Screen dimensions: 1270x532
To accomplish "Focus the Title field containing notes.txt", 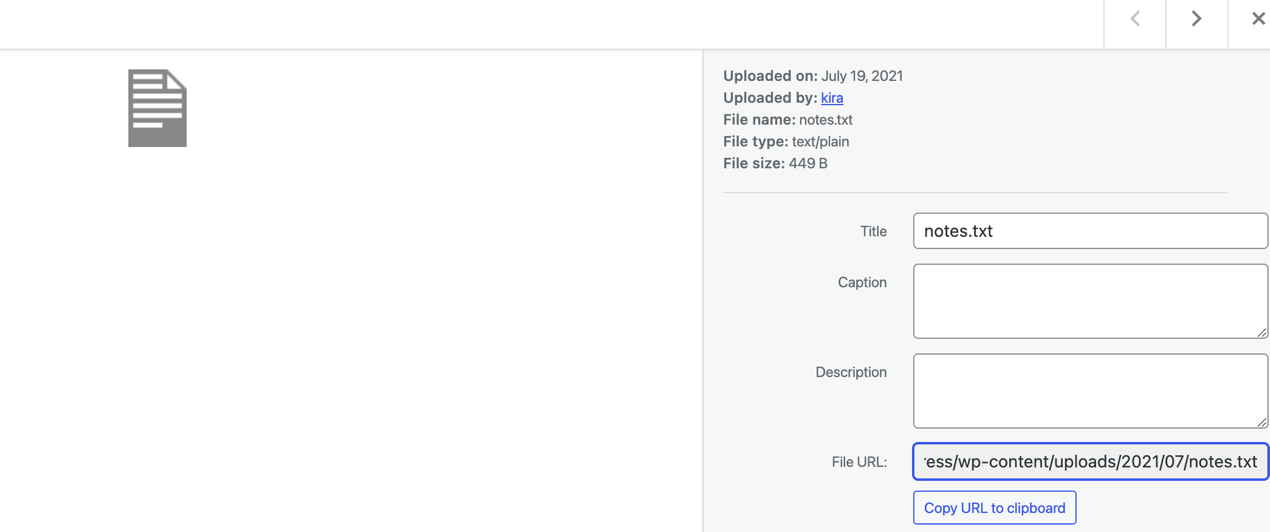I will pyautogui.click(x=1090, y=231).
